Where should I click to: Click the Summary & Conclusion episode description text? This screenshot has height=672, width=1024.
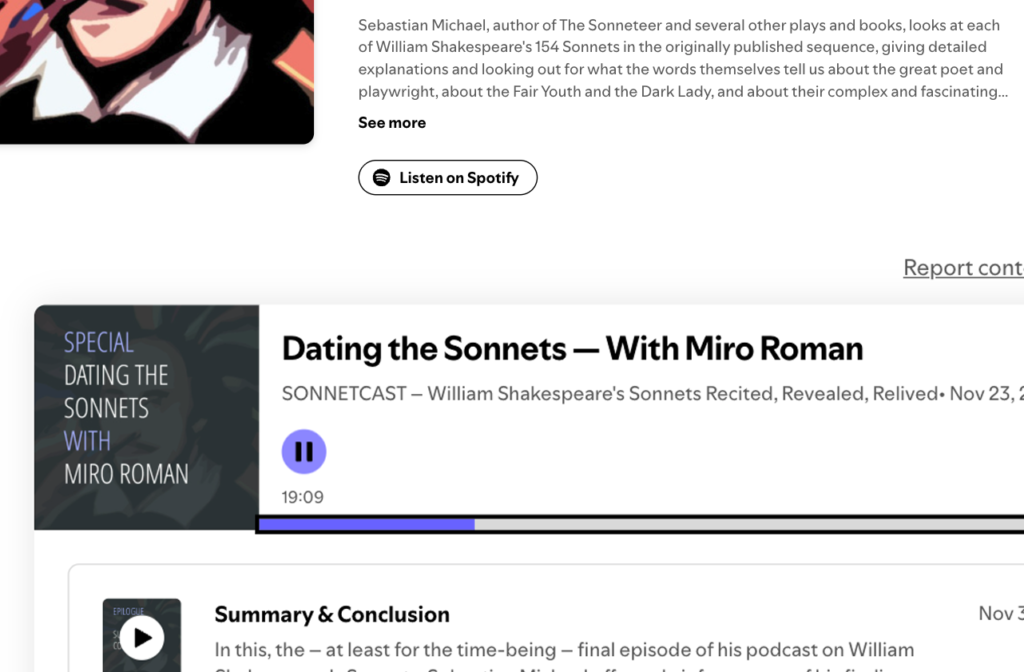[564, 650]
